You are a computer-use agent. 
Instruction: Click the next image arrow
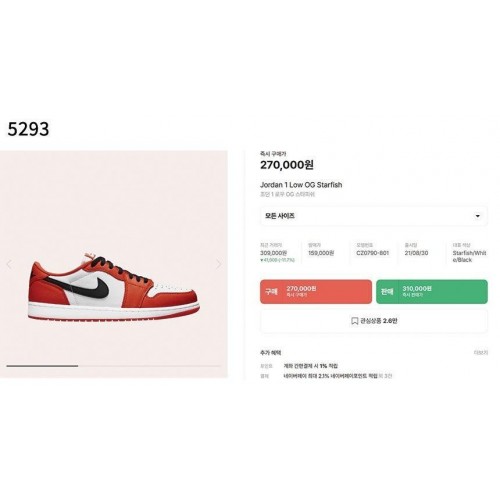point(219,264)
